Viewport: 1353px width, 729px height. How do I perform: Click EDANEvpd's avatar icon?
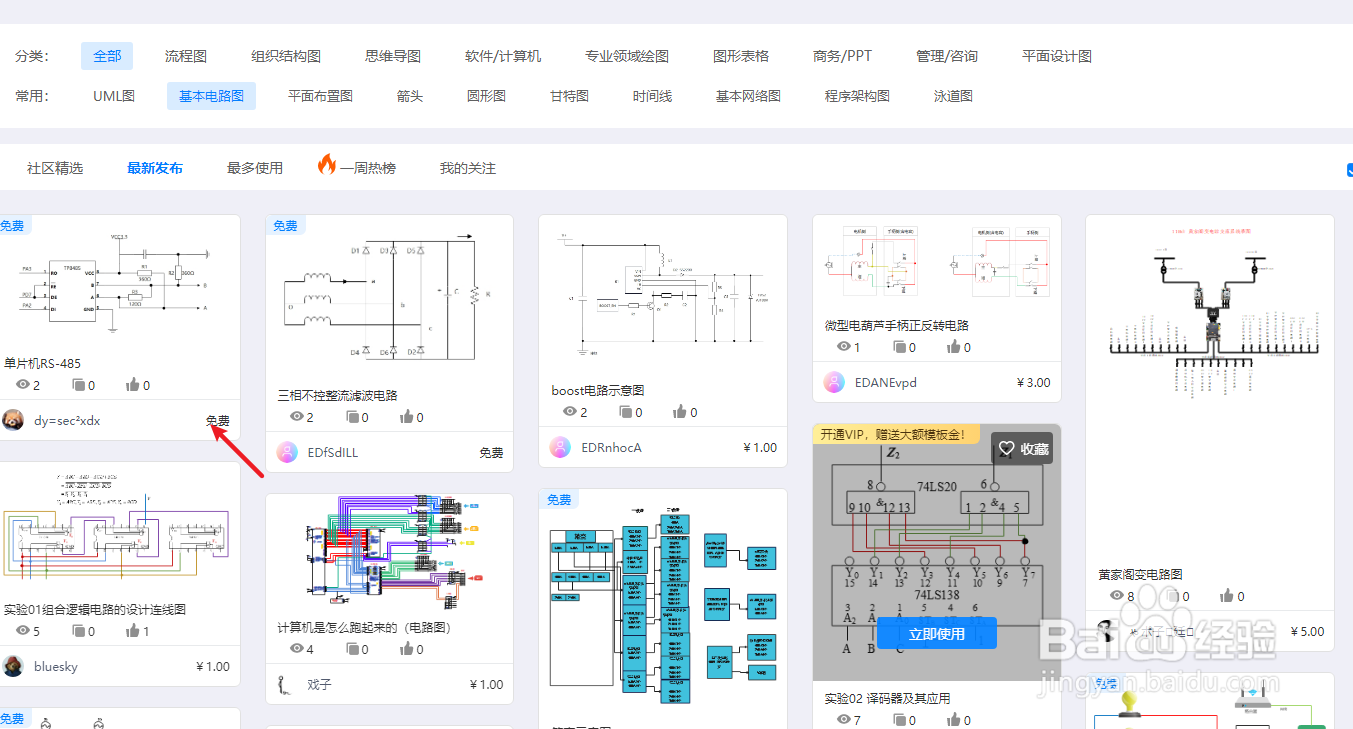coord(833,382)
